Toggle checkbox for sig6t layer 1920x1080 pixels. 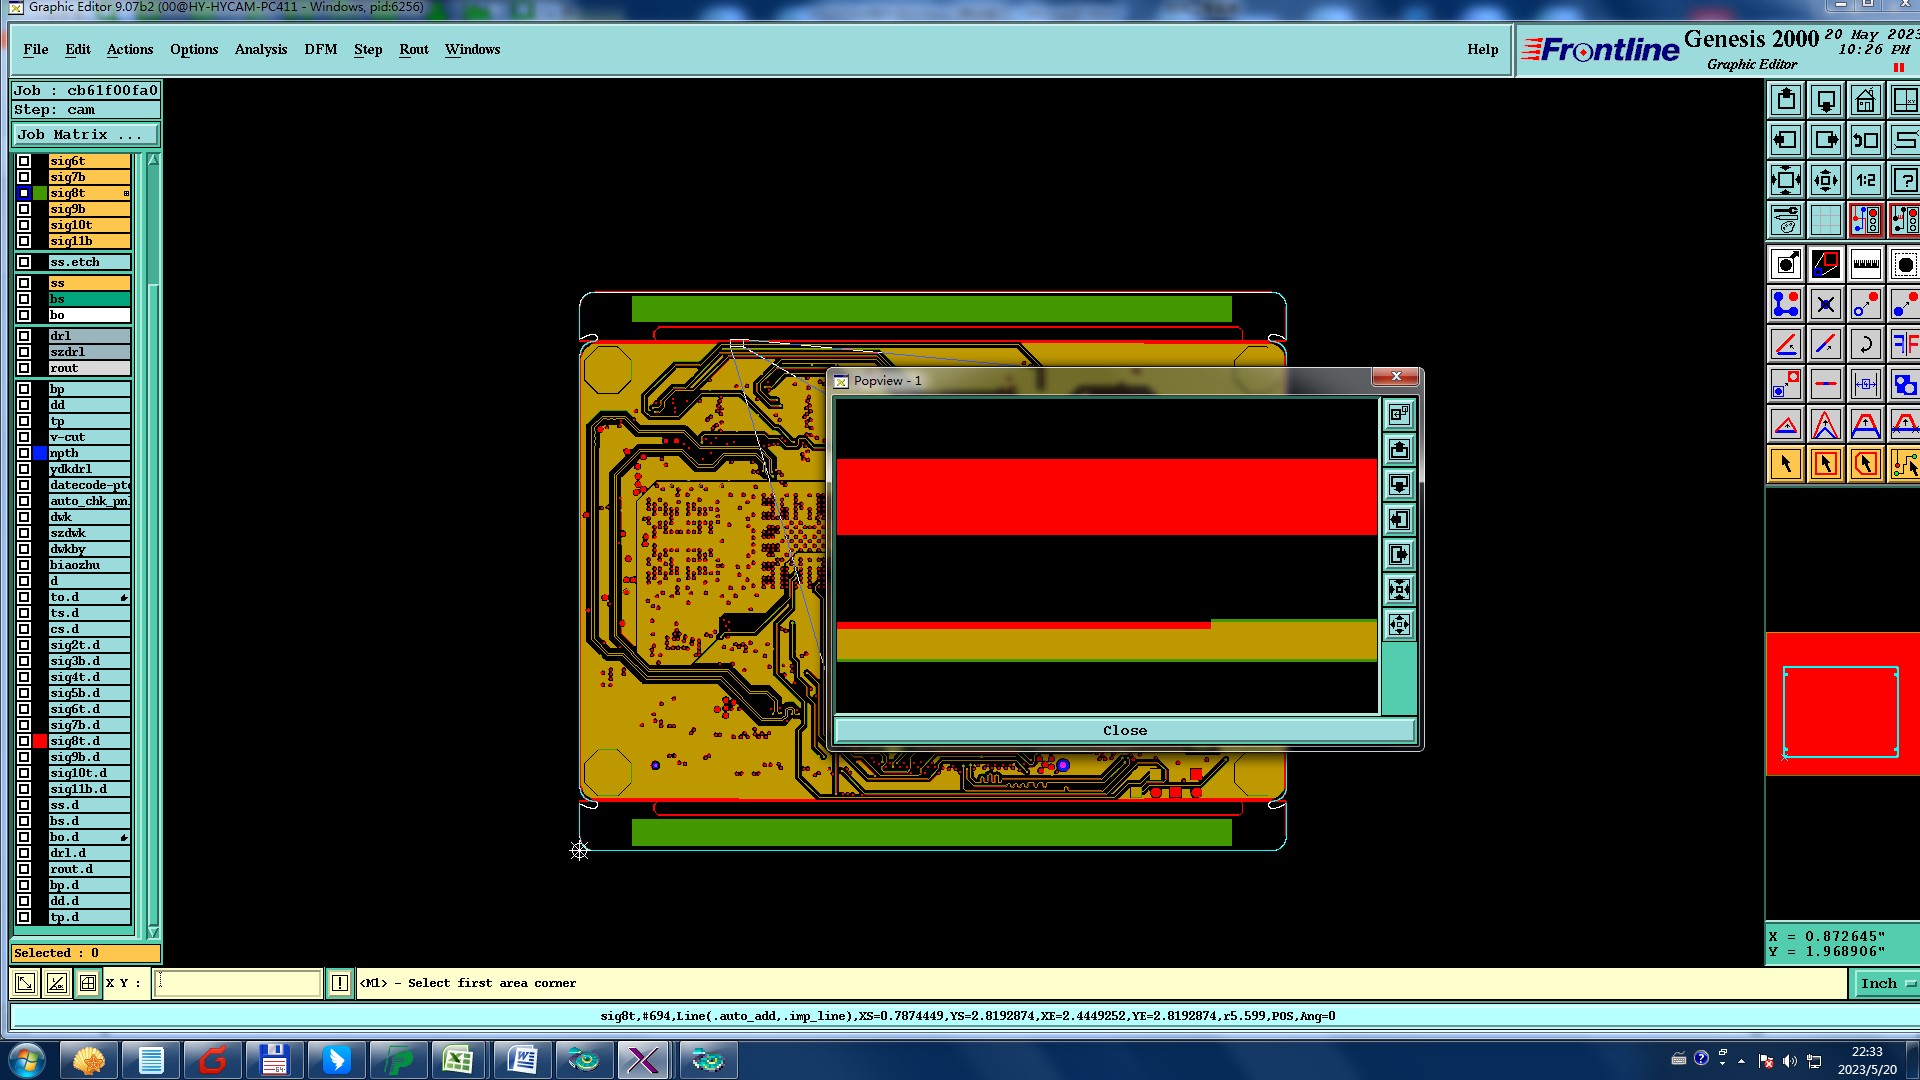click(x=24, y=161)
